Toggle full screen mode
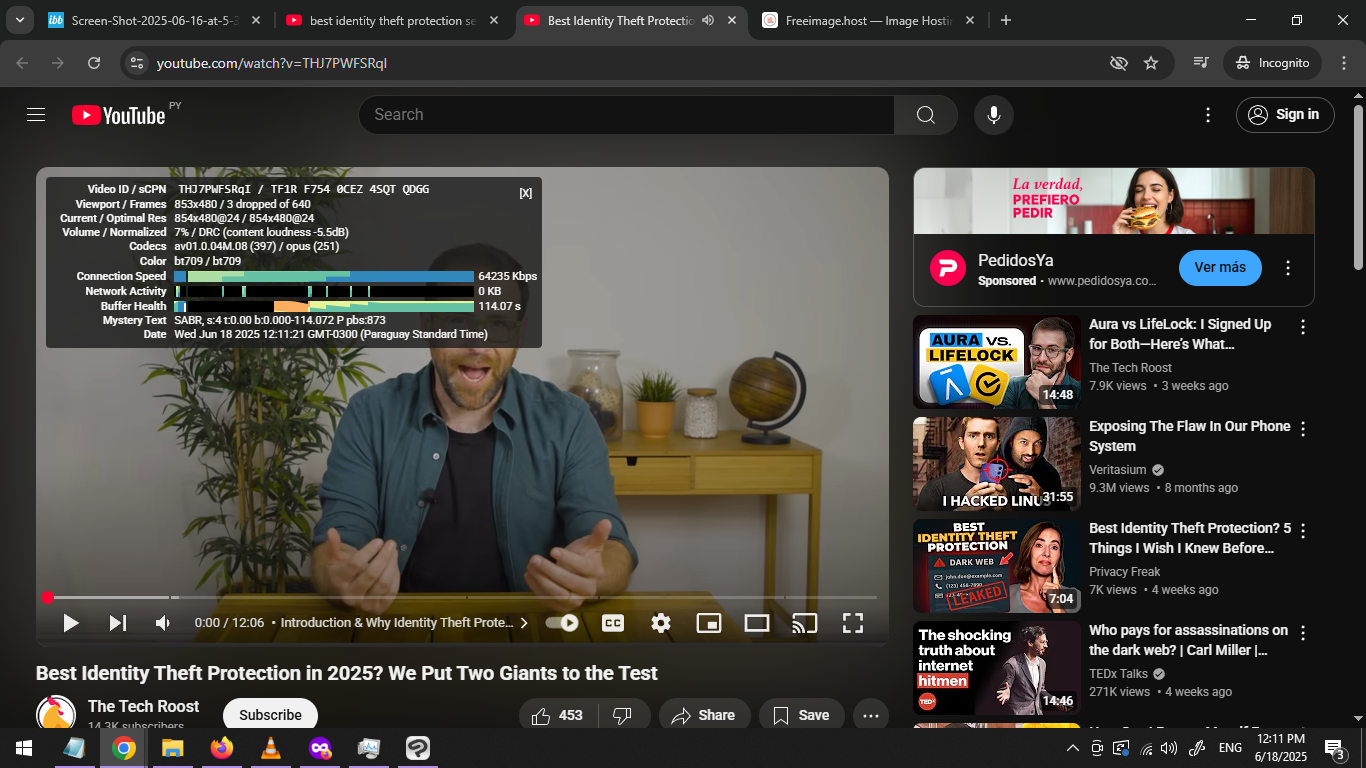Screen dimensions: 1366x768 pyautogui.click(x=853, y=623)
